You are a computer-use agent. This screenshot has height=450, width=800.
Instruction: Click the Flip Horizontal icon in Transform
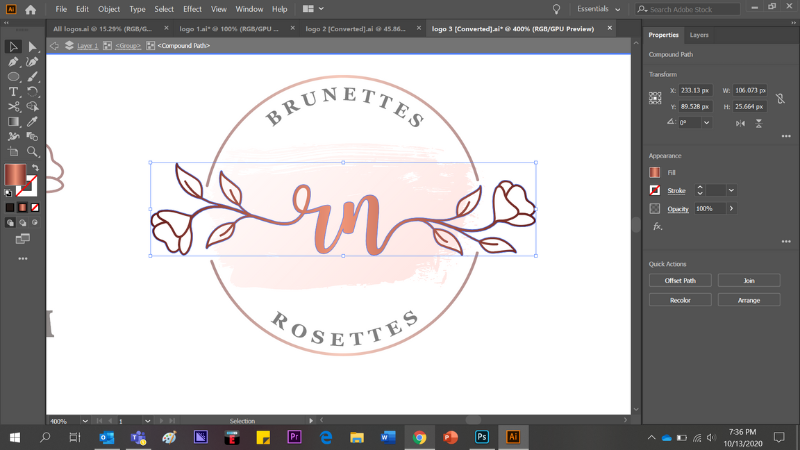(738, 122)
